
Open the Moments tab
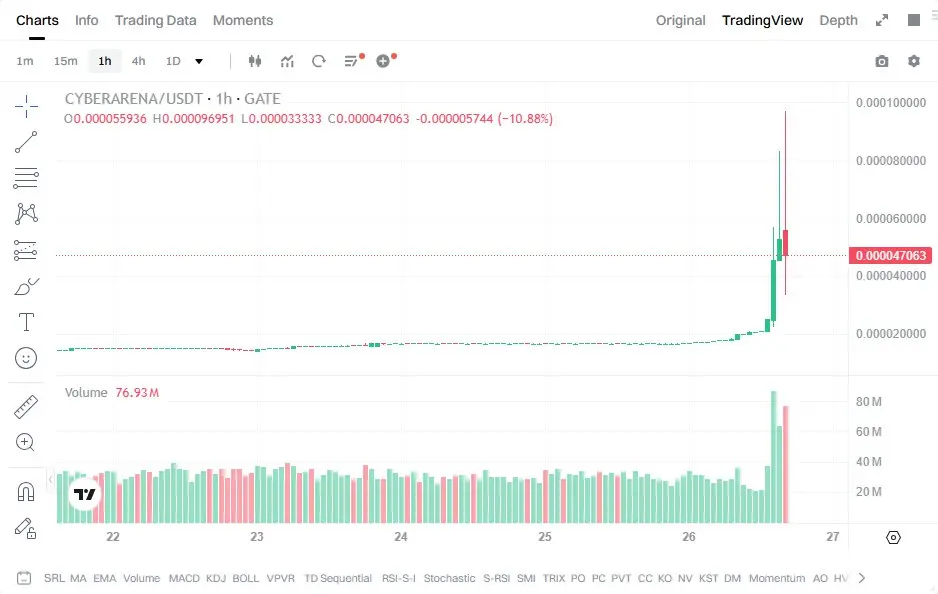click(243, 20)
